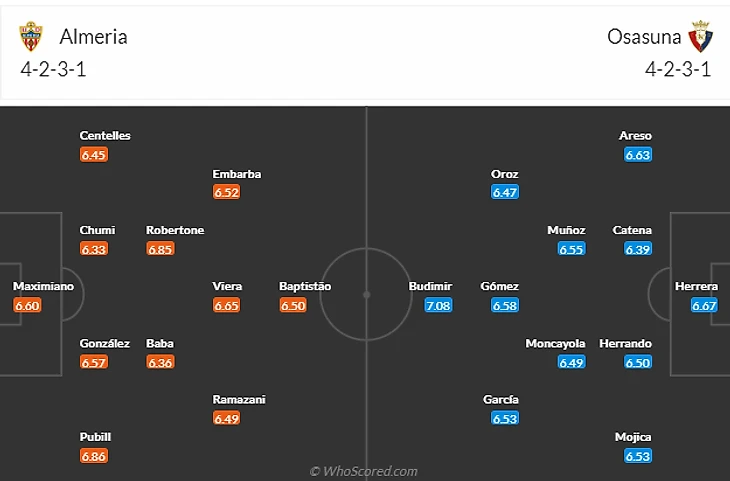Select Oroz's 6.47 rating badge
This screenshot has width=730, height=481.
pyautogui.click(x=504, y=192)
